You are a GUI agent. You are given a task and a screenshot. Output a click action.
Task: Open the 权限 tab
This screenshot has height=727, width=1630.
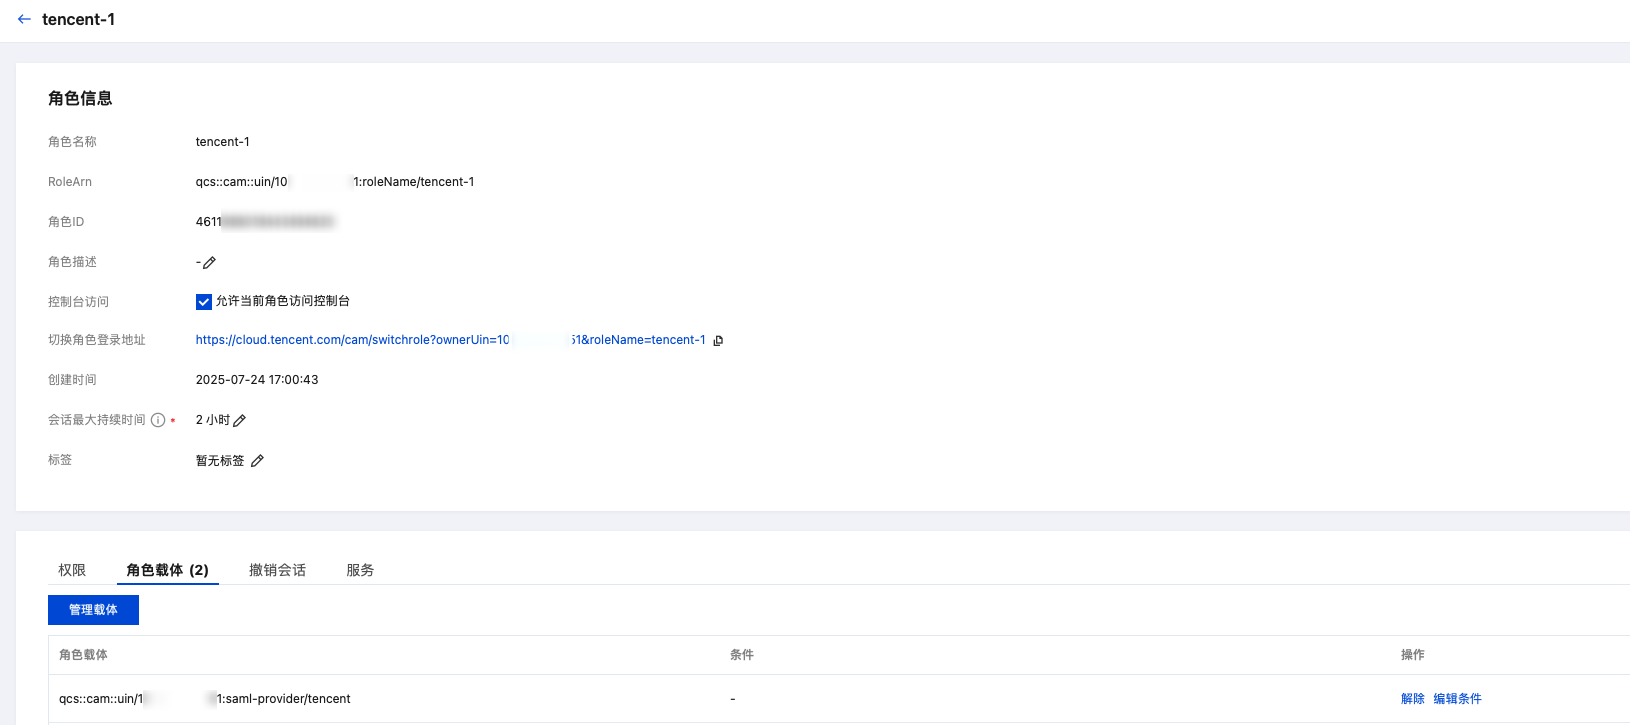click(x=72, y=570)
